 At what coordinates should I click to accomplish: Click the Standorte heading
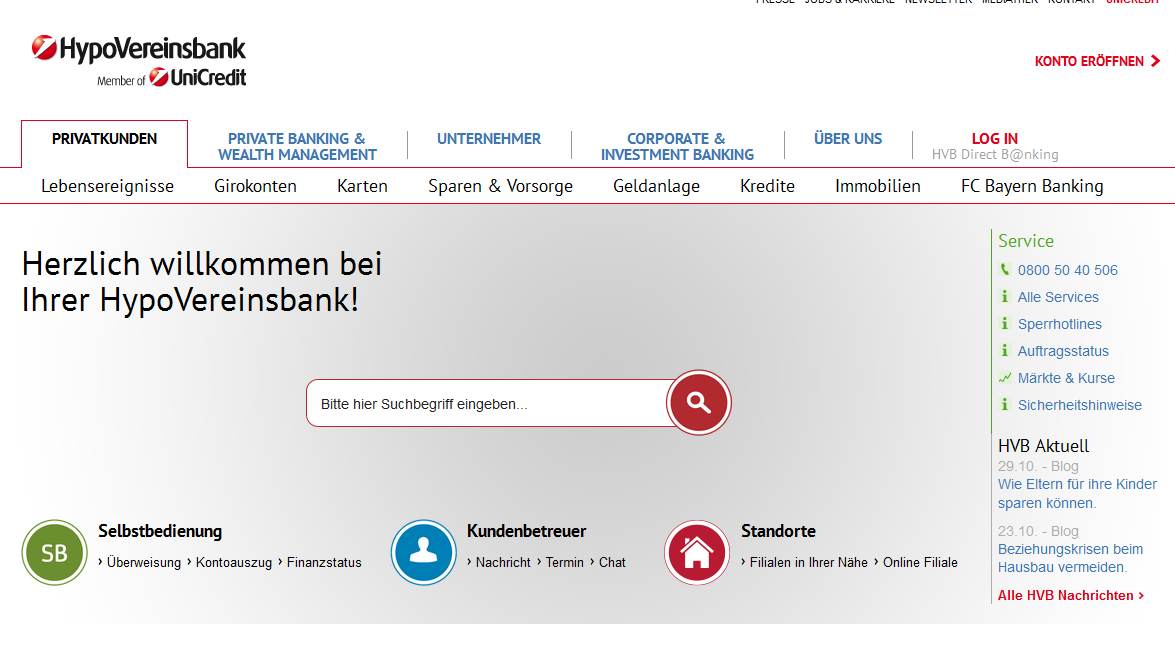pos(779,531)
